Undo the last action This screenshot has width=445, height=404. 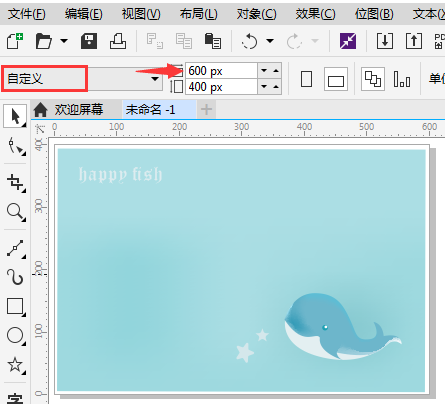pyautogui.click(x=250, y=41)
